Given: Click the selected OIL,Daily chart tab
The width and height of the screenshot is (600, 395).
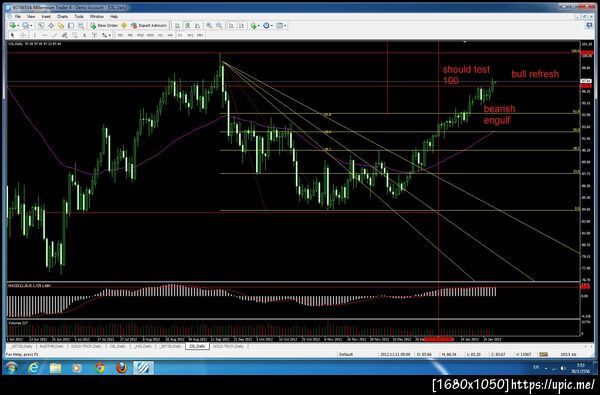Looking at the screenshot, I should point(197,346).
